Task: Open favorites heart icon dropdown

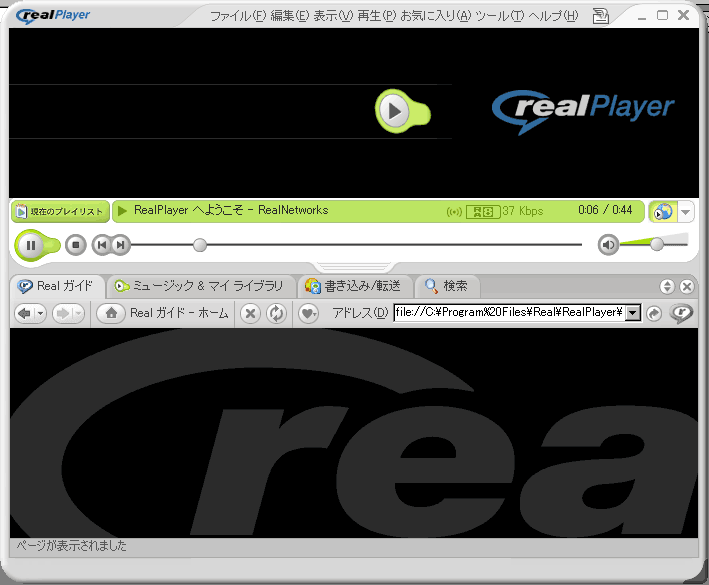Action: pos(309,313)
